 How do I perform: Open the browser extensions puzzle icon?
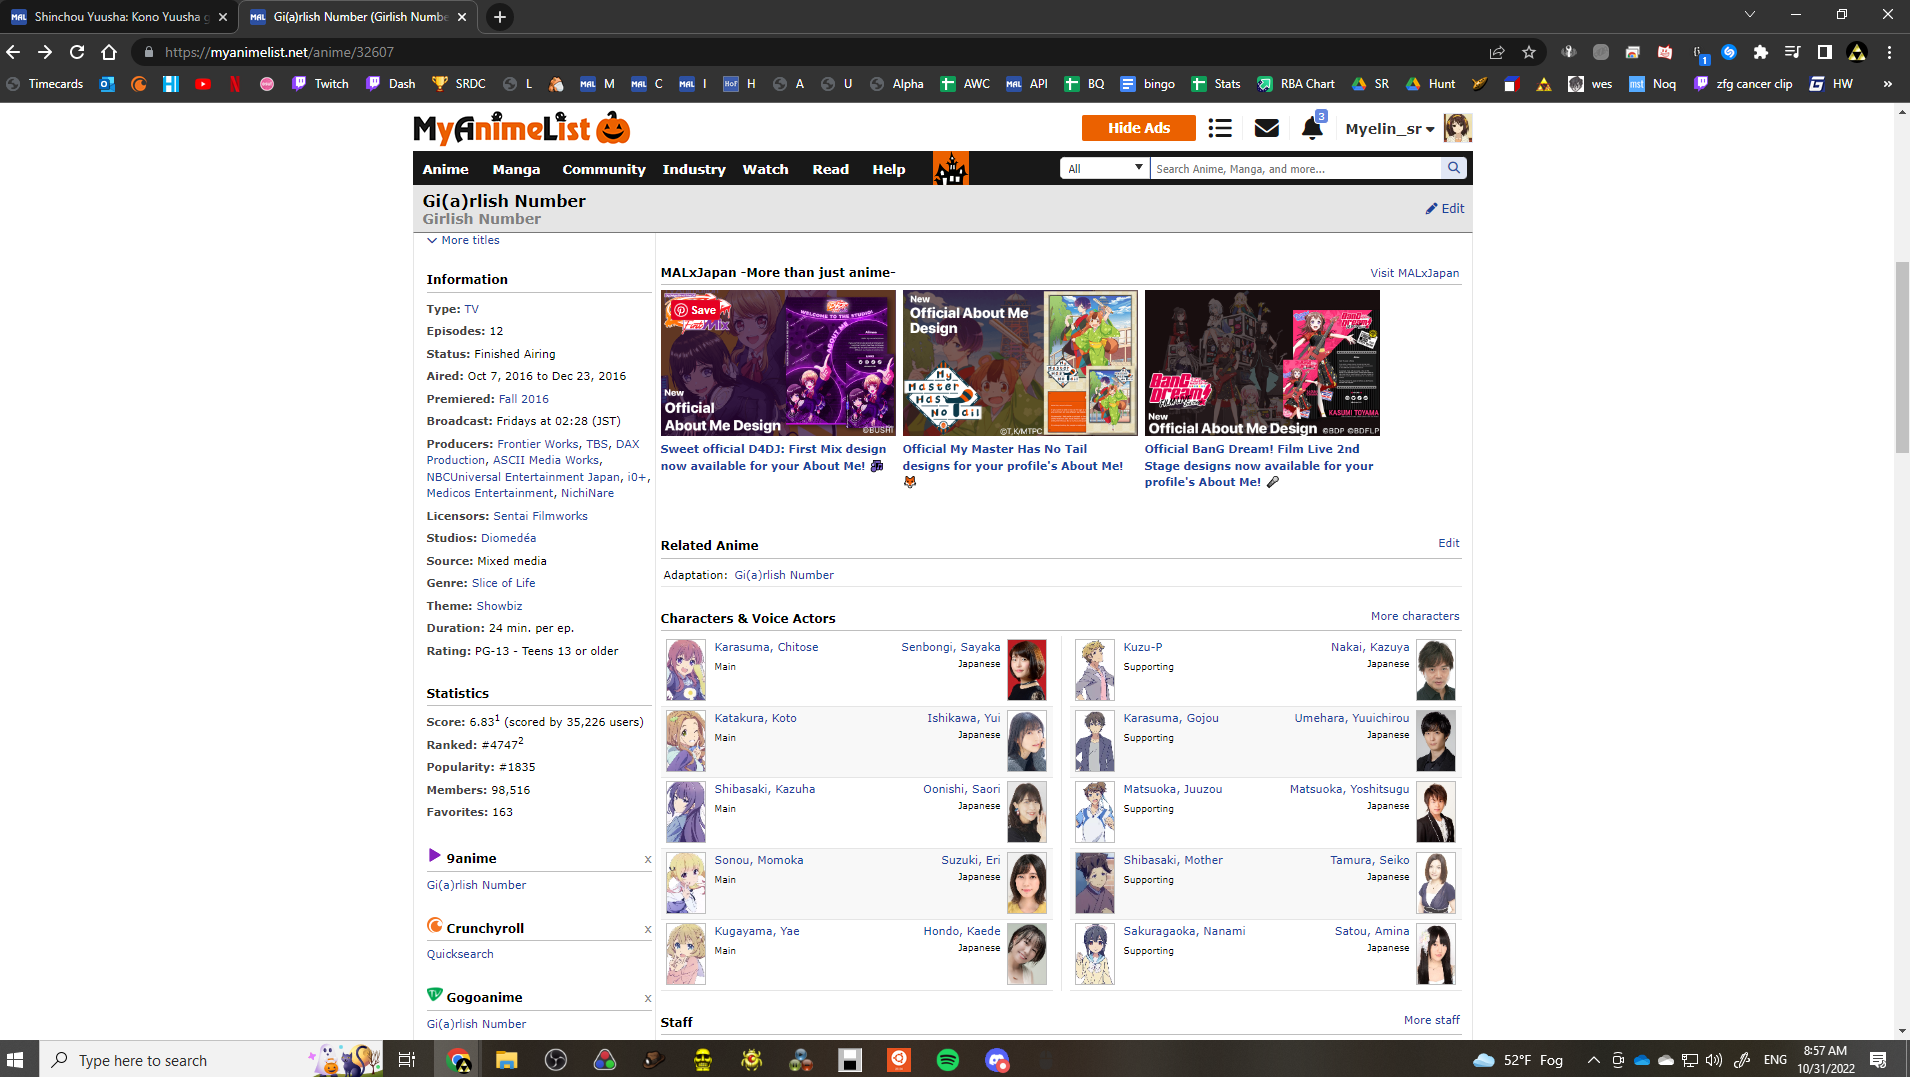(1760, 52)
